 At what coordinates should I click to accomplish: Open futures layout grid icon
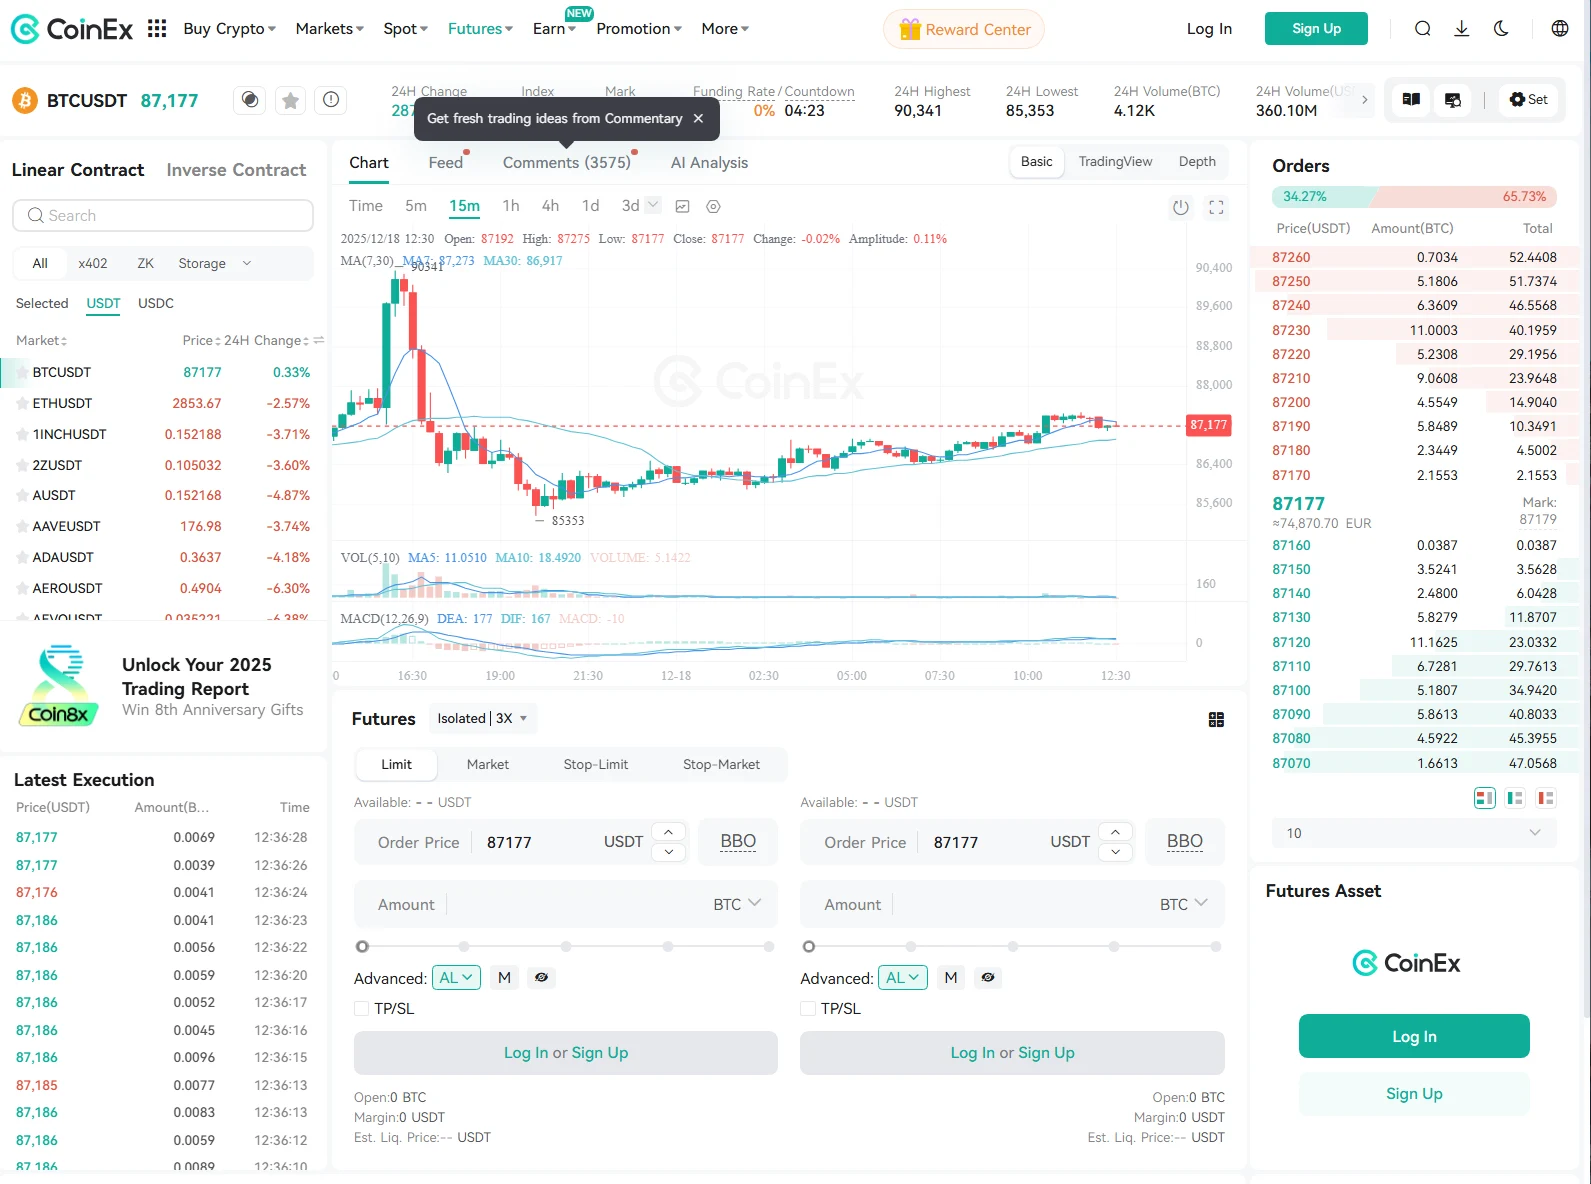point(1216,719)
